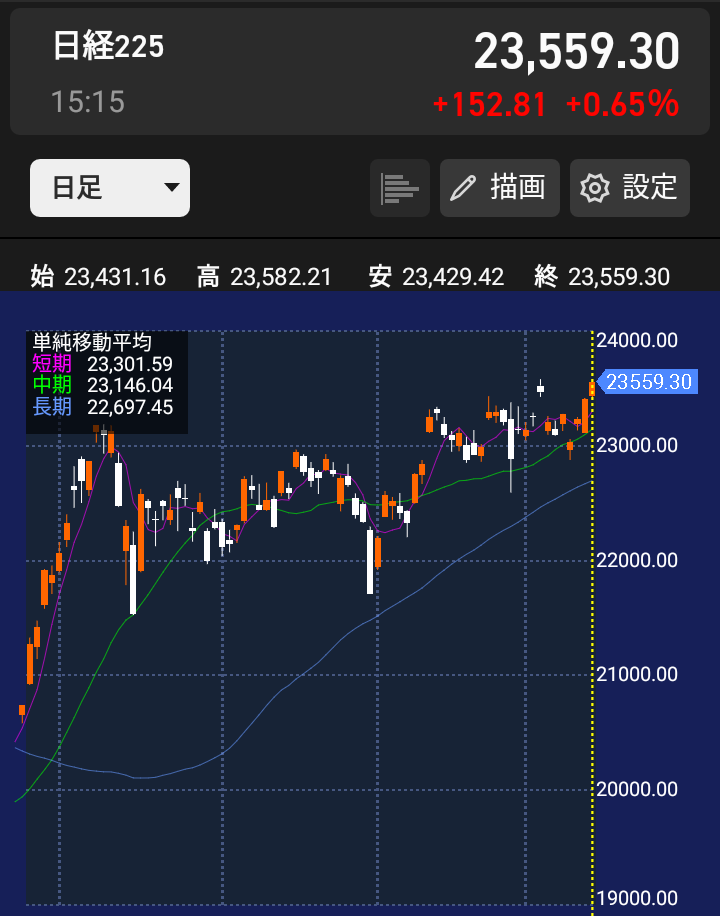
Task: Click the 安 23,429.42 low value
Action: click(x=436, y=276)
